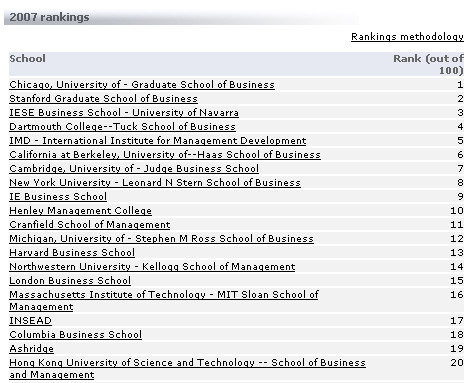Select Columbia Business School link
473x383 pixels.
point(76,335)
